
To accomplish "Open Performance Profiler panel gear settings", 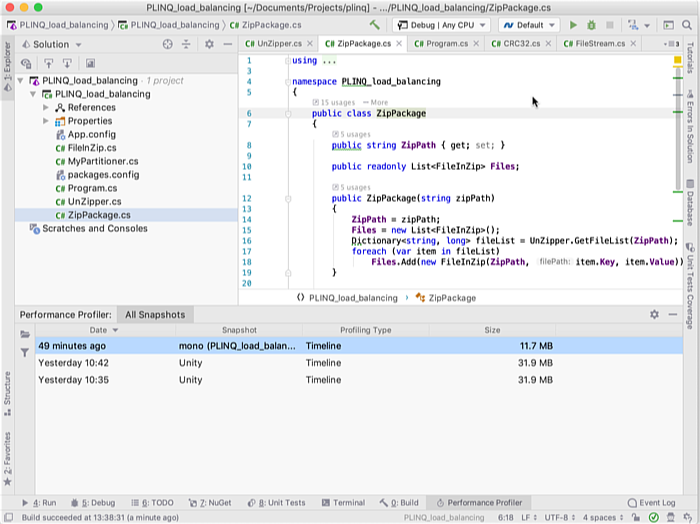I will pos(654,314).
